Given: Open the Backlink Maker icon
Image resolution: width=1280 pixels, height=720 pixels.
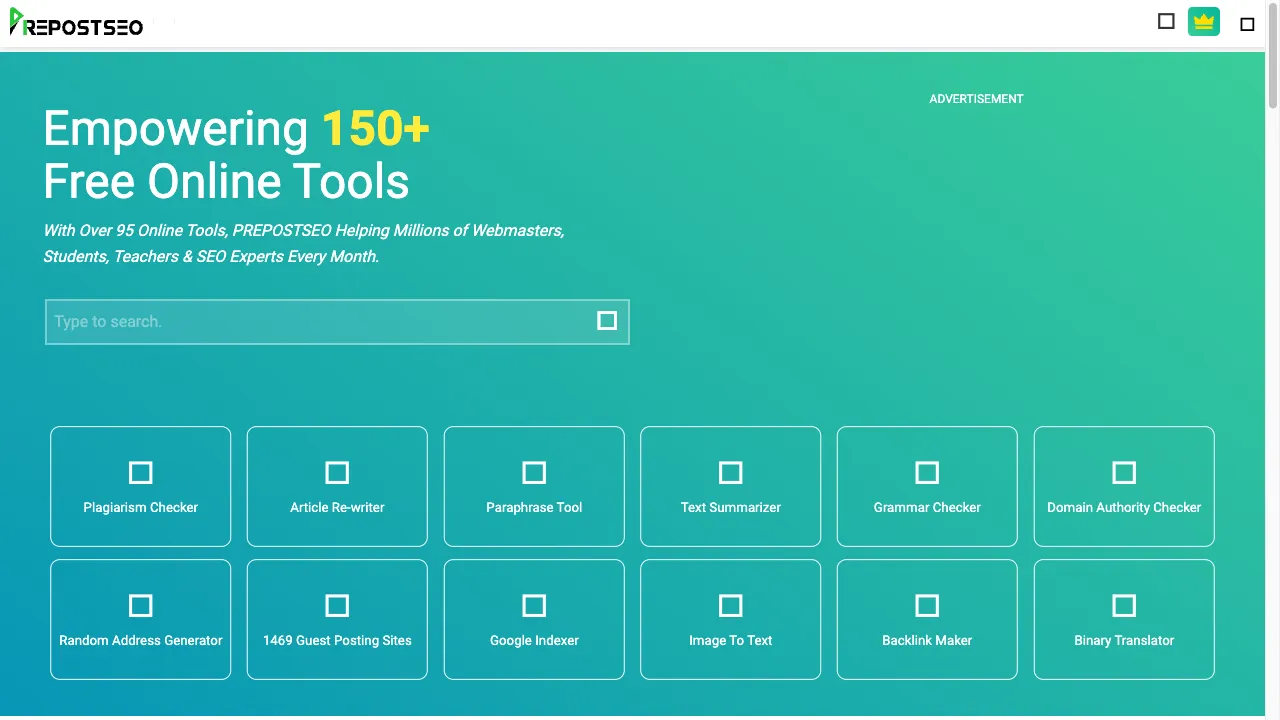Looking at the screenshot, I should click(927, 605).
